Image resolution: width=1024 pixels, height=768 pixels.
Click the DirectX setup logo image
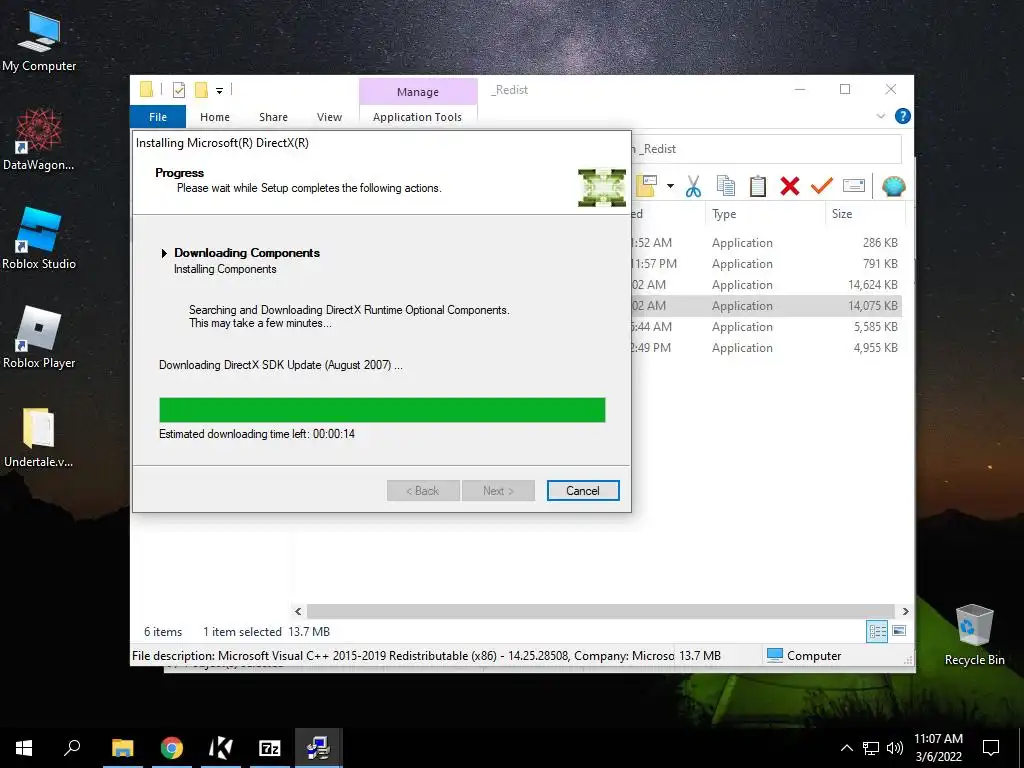601,187
